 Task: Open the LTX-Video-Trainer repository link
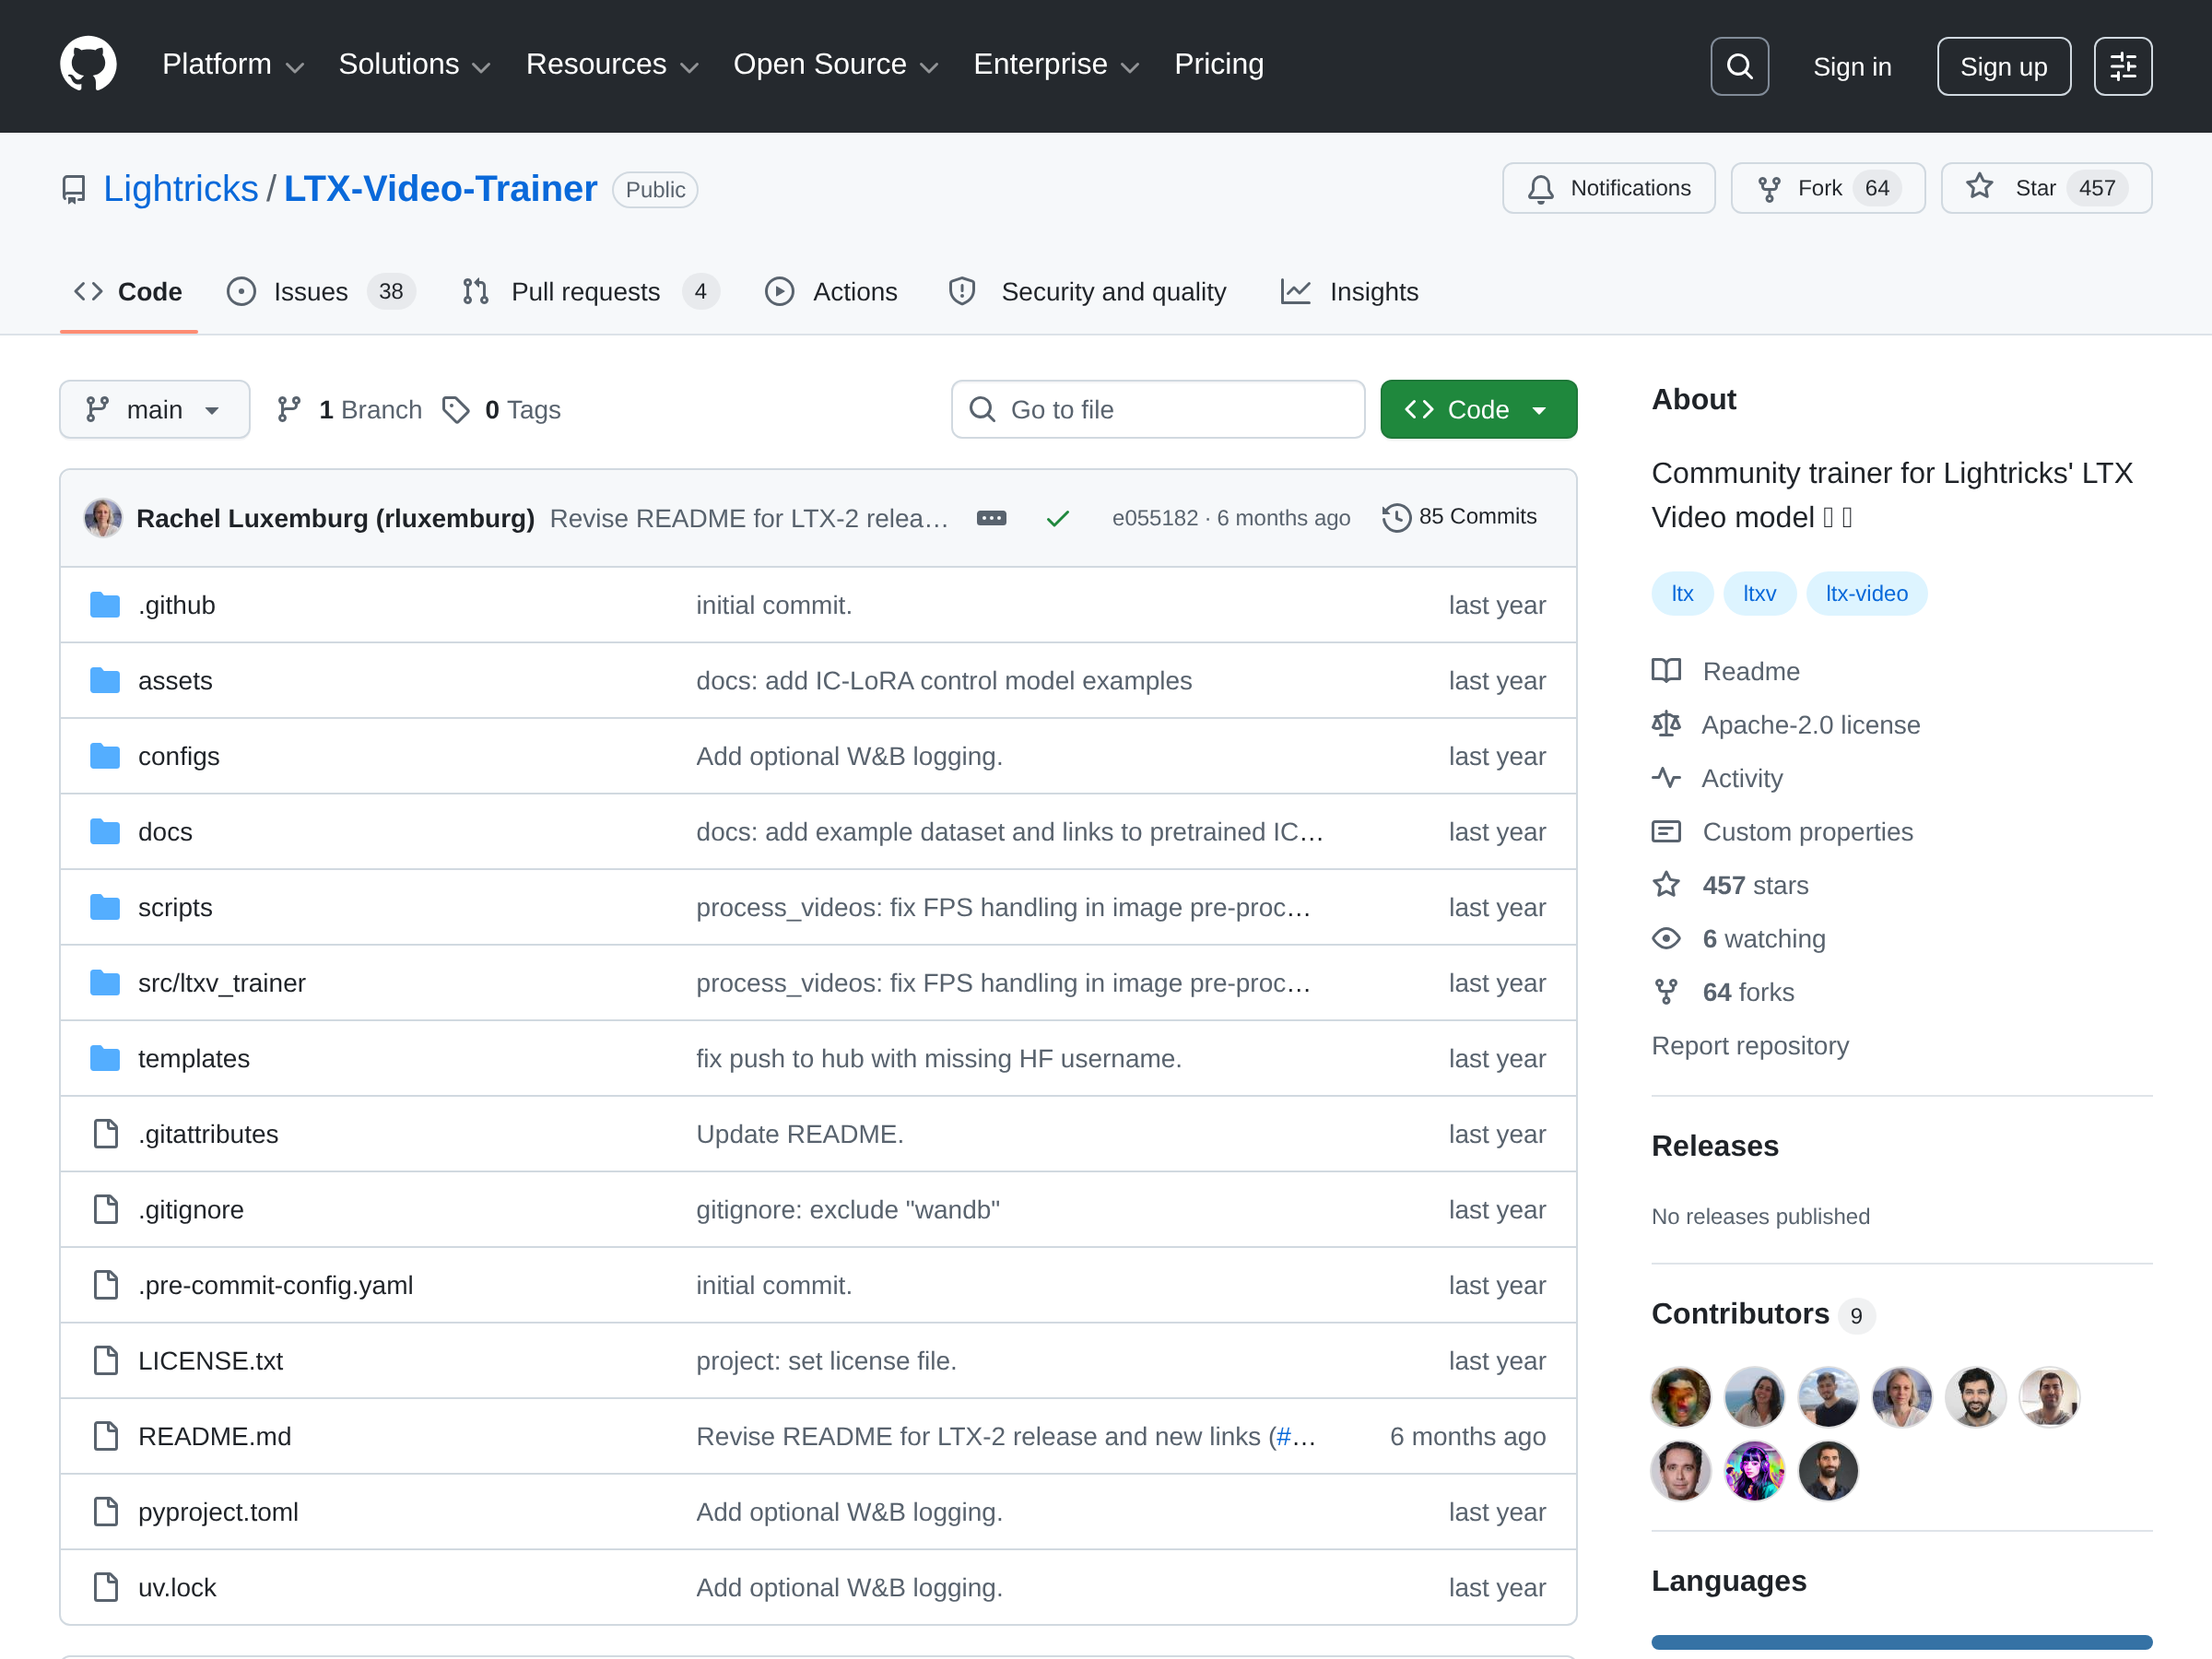tap(441, 189)
